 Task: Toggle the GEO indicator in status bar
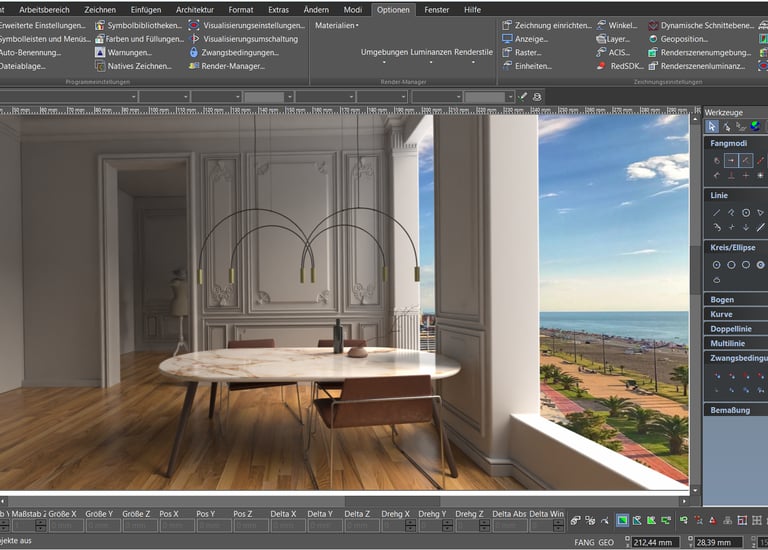pos(606,542)
